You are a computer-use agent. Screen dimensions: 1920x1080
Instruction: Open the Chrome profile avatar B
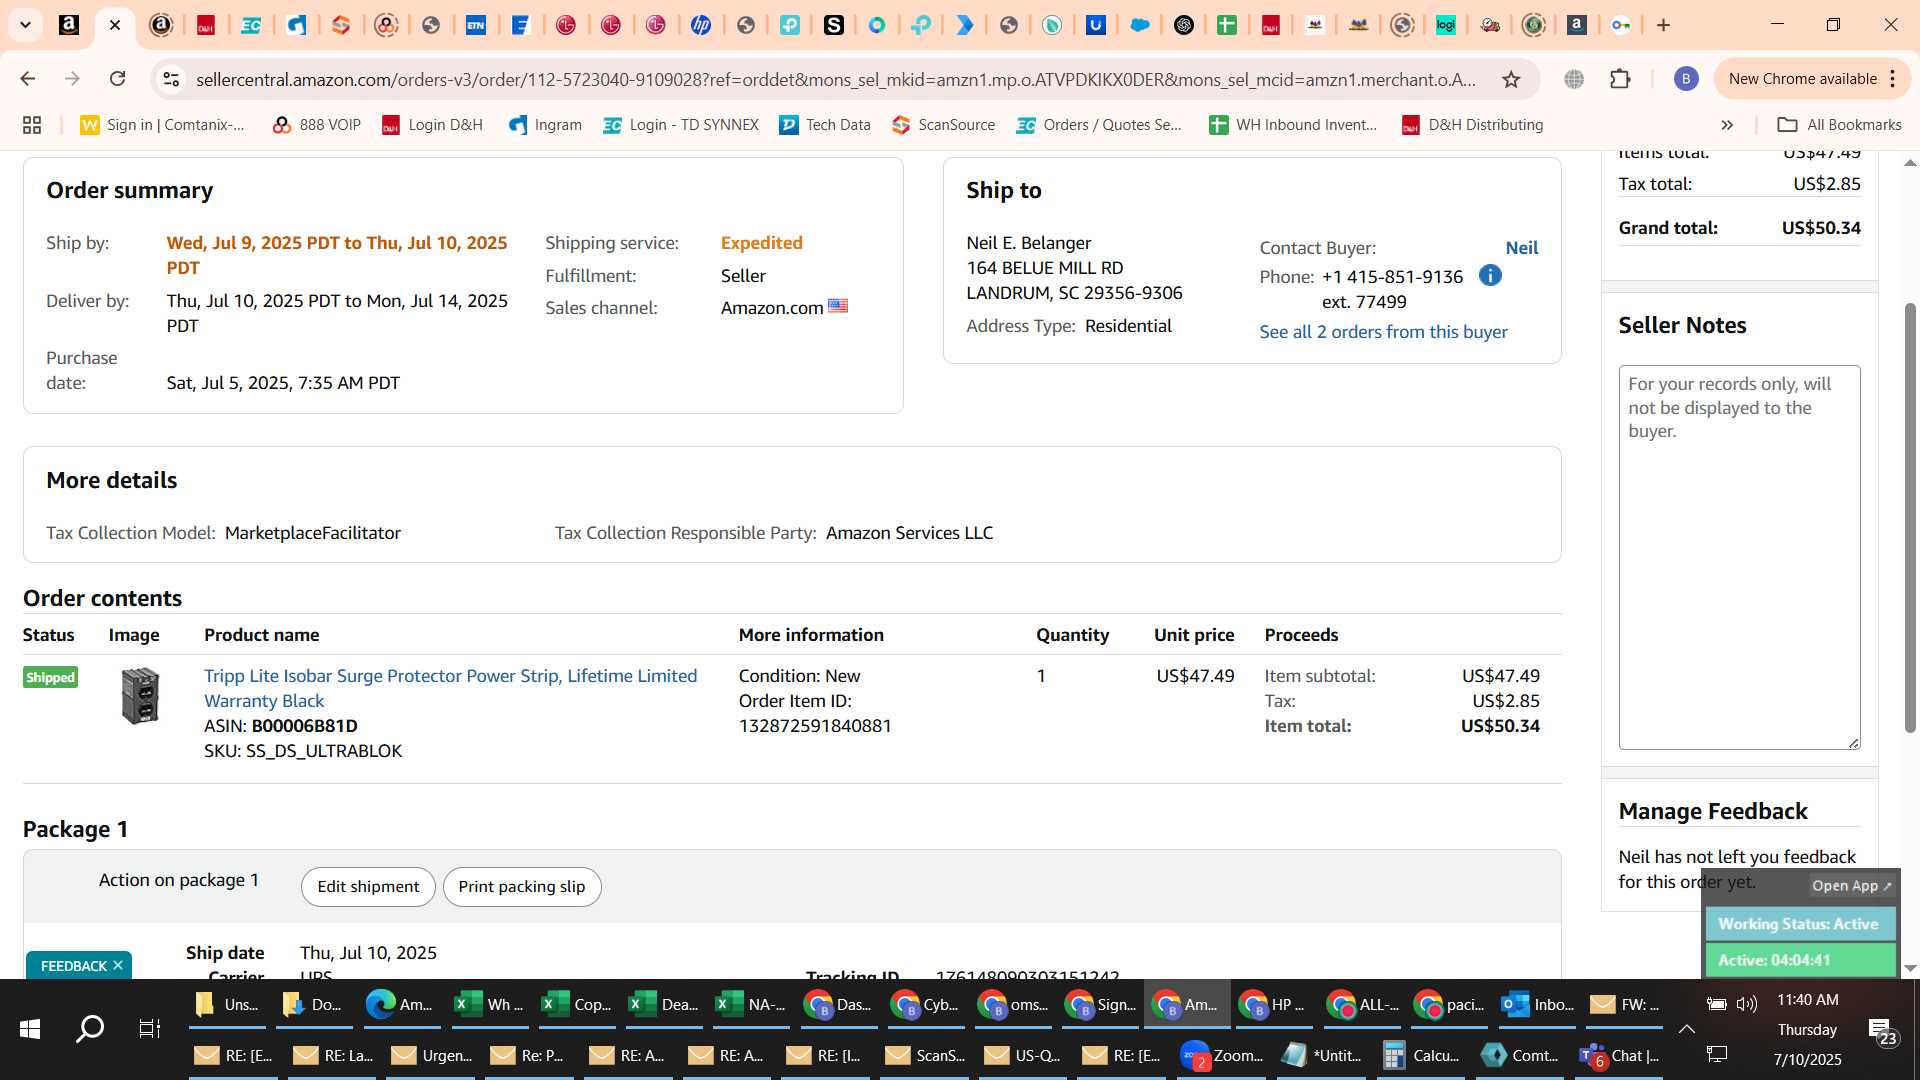coord(1686,79)
